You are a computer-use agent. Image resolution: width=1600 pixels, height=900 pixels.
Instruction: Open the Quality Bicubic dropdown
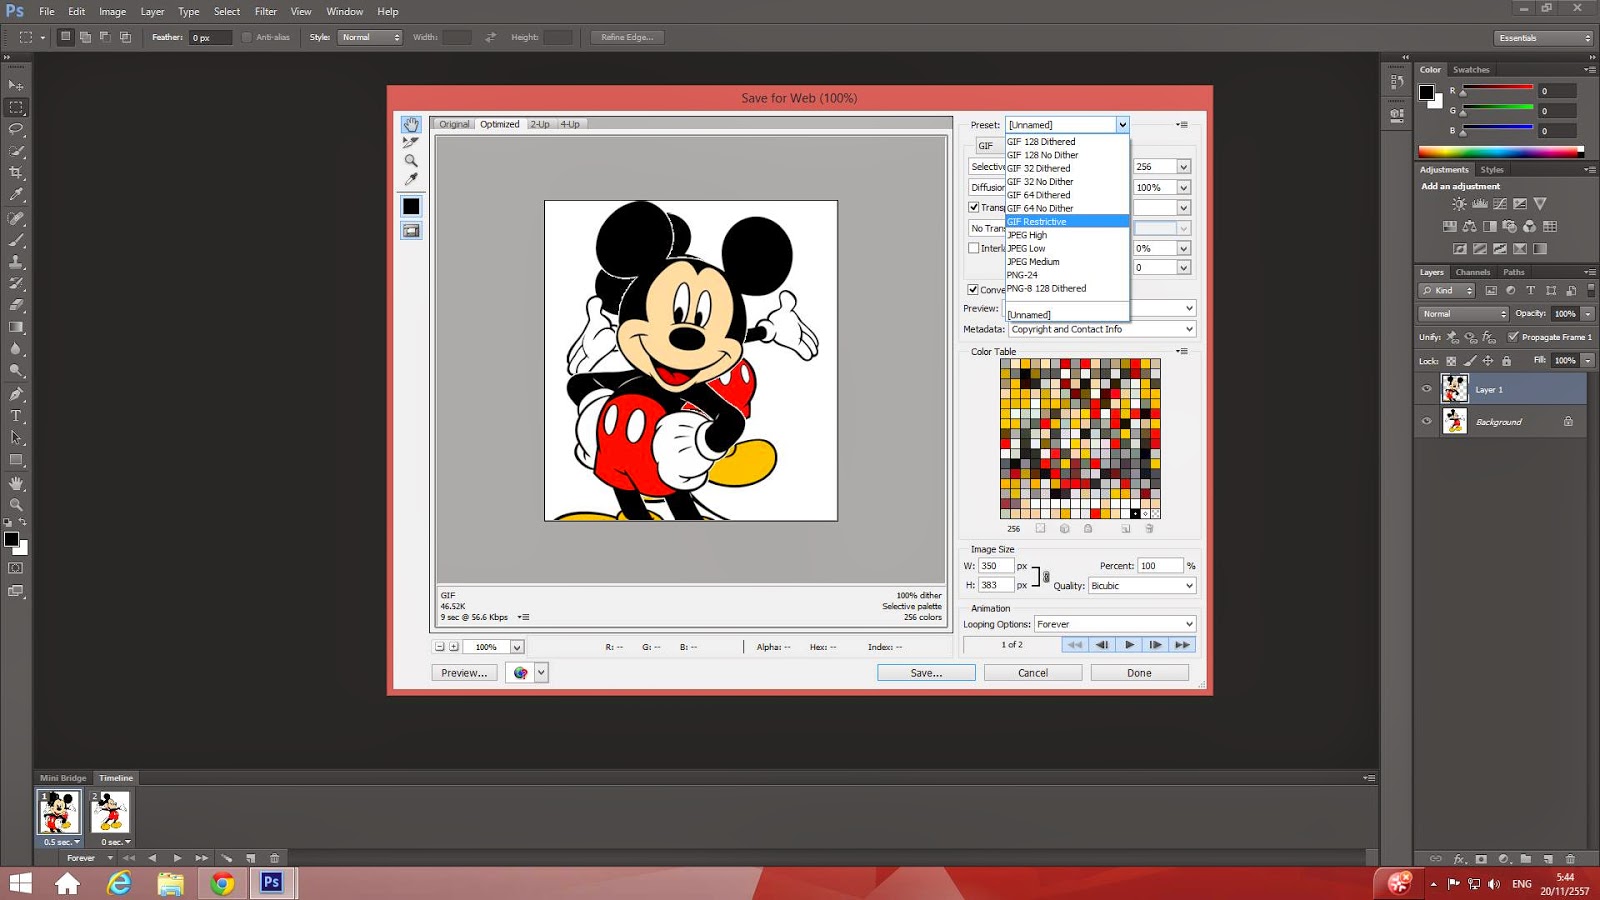pyautogui.click(x=1142, y=586)
